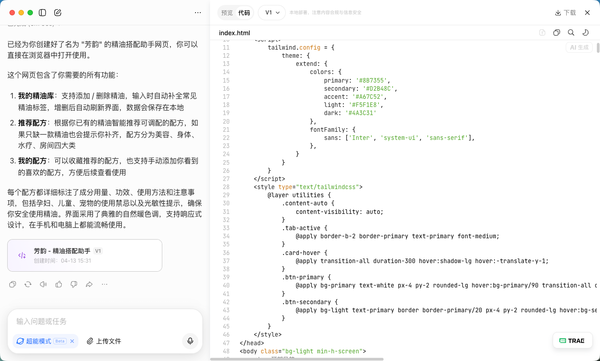600x361 pixels.
Task: Remove 超能模式 with its X
Action: tap(72, 341)
